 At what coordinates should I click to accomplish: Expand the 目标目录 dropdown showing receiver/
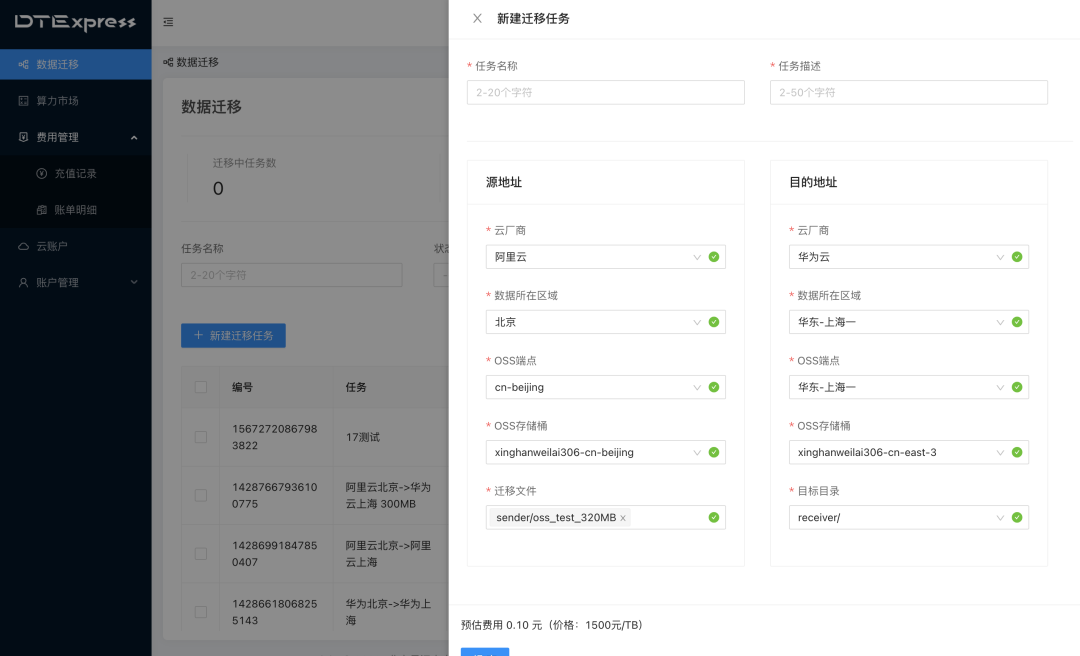coord(898,517)
